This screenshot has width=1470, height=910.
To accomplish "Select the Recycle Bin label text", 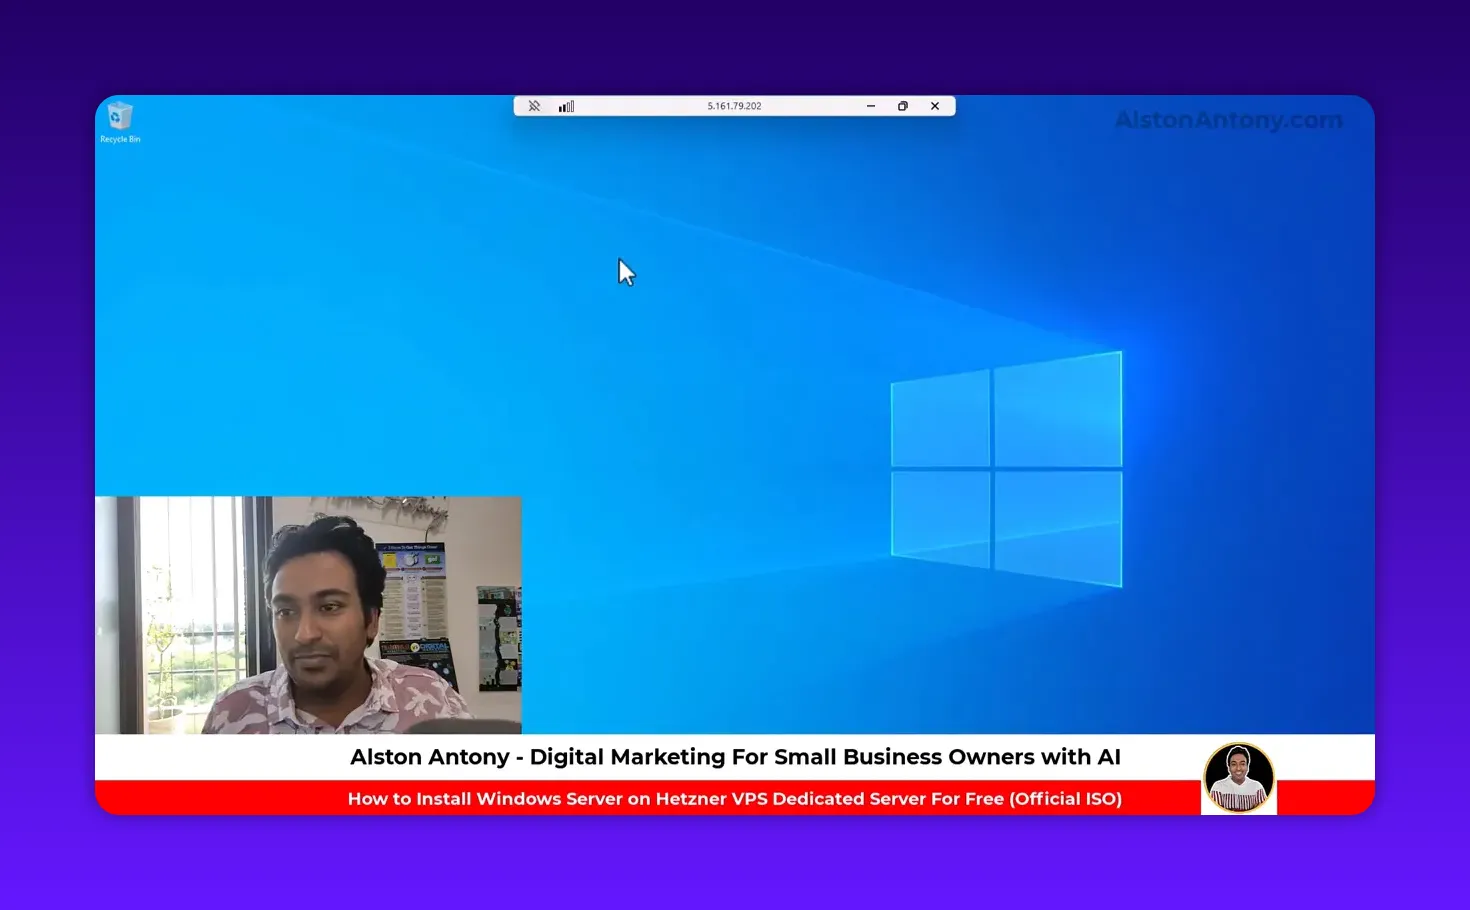I will (119, 139).
